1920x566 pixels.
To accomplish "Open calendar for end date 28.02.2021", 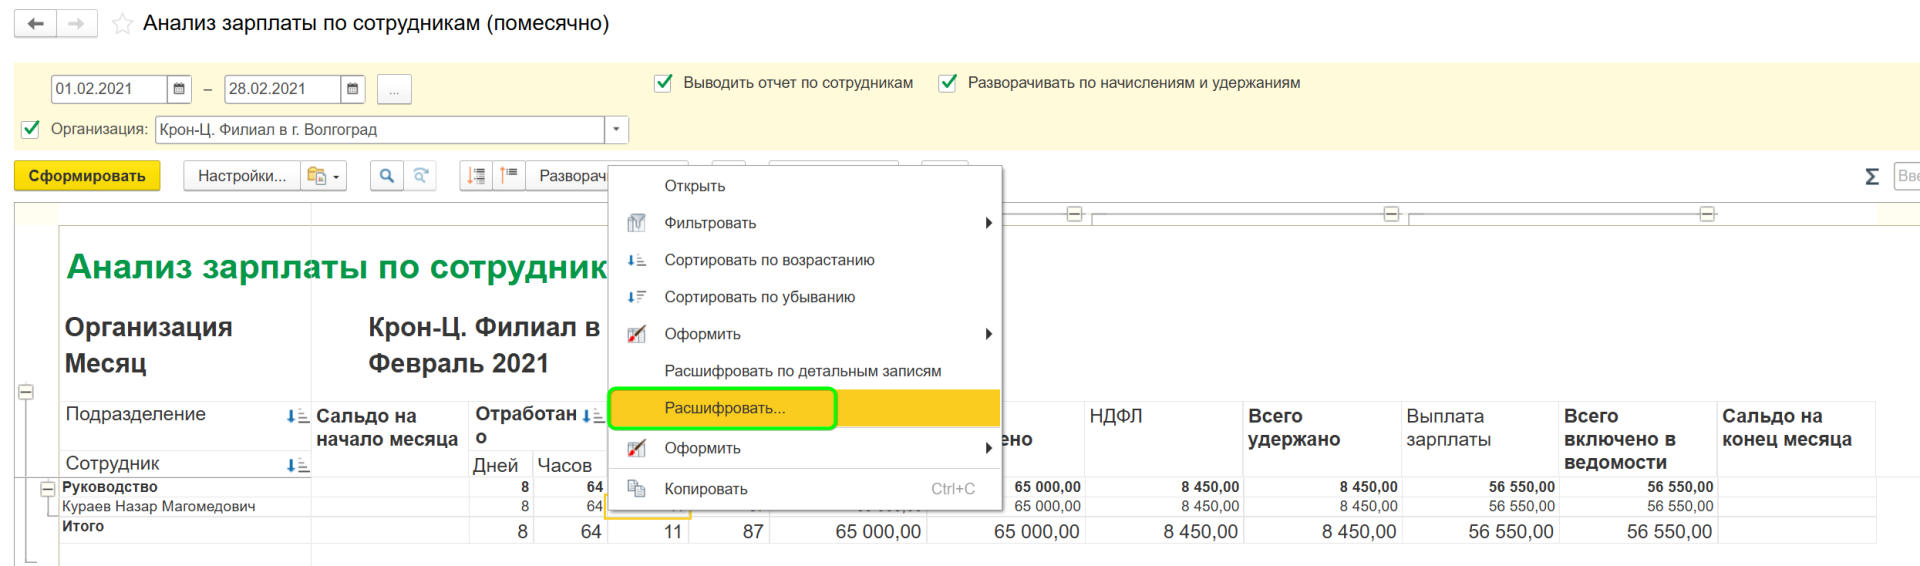I will (x=352, y=89).
